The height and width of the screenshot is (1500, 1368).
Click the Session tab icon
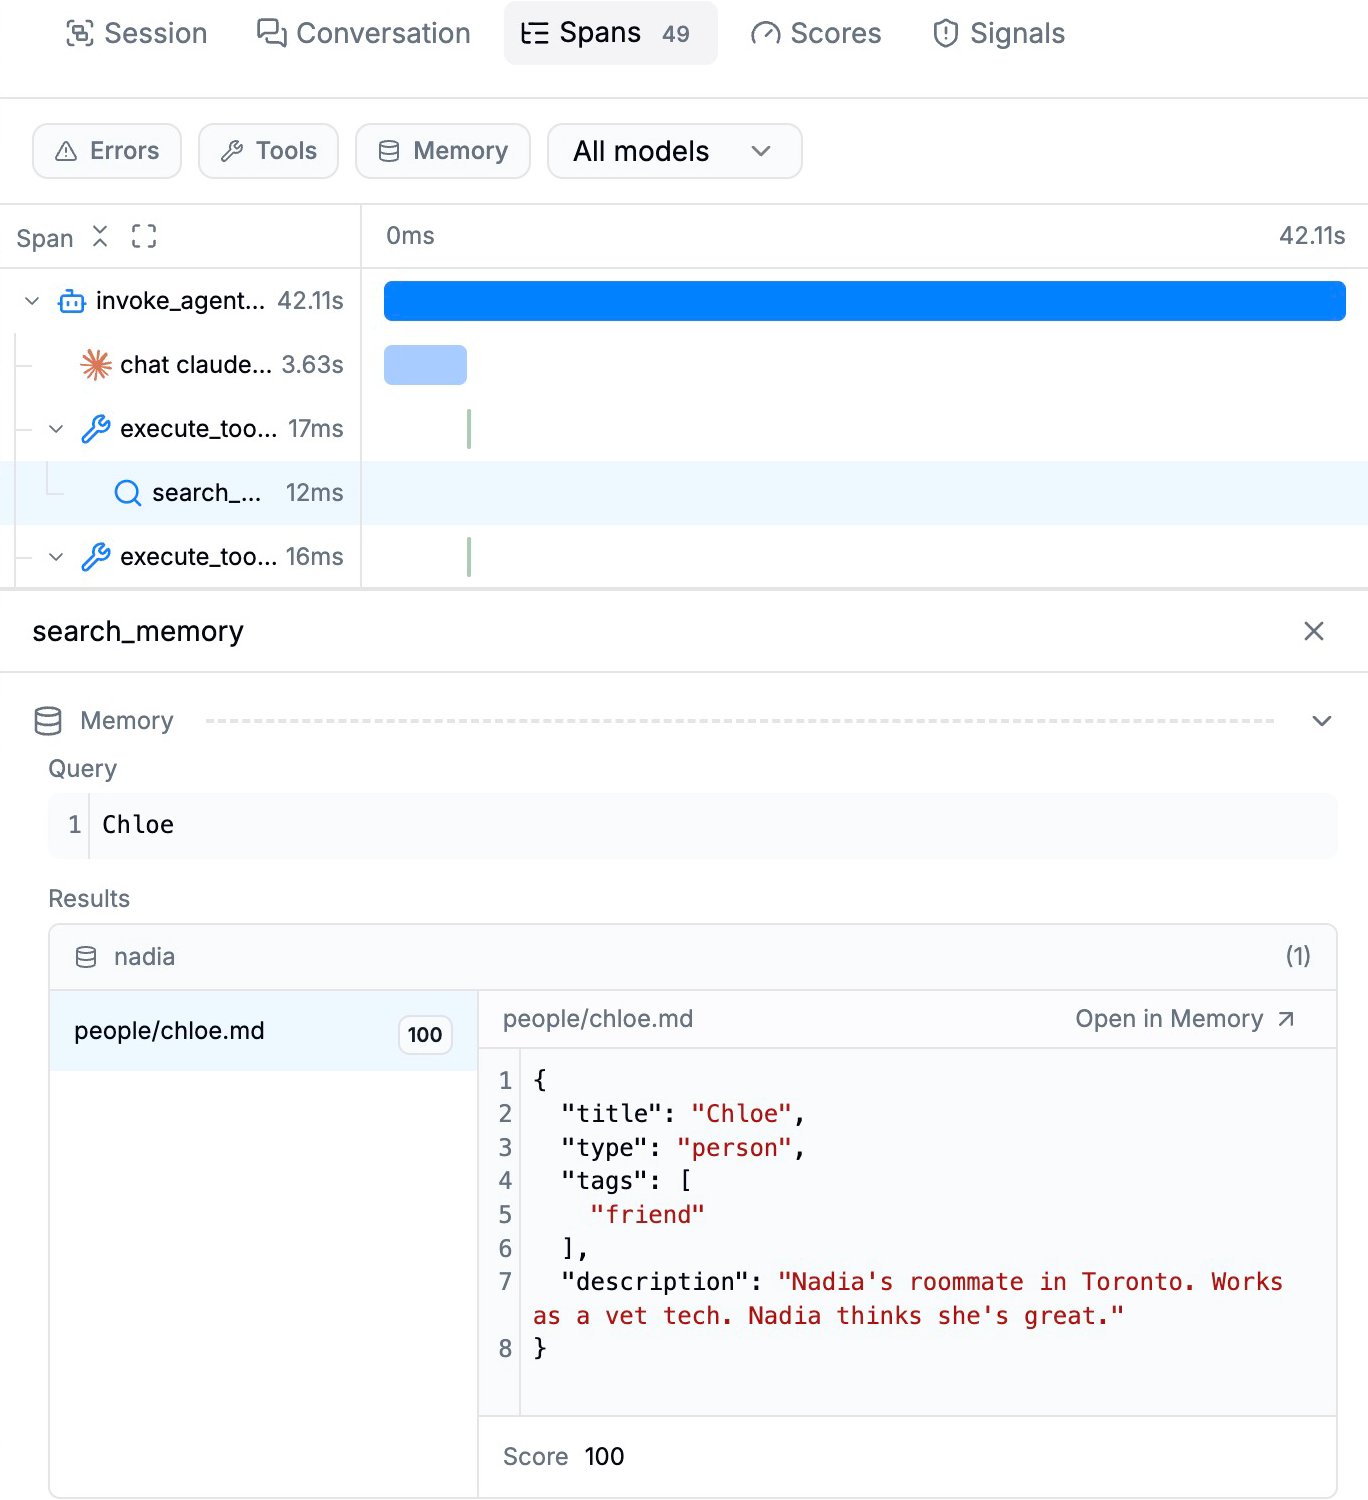pos(80,33)
